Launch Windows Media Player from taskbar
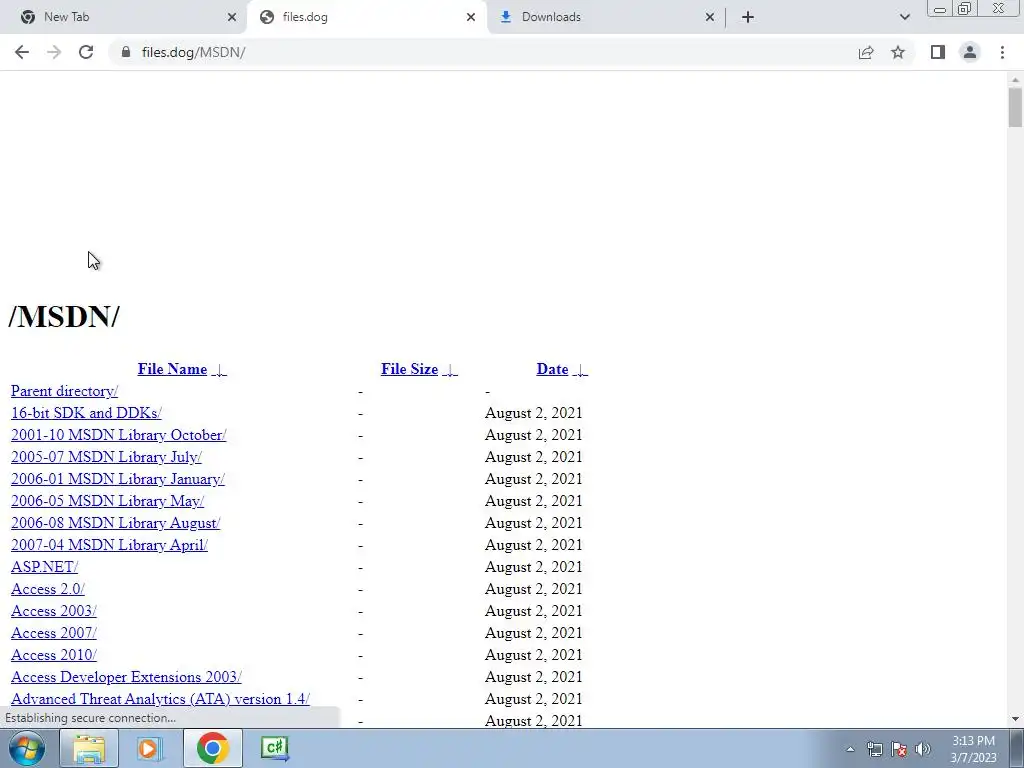Image resolution: width=1024 pixels, height=768 pixels. (x=150, y=748)
